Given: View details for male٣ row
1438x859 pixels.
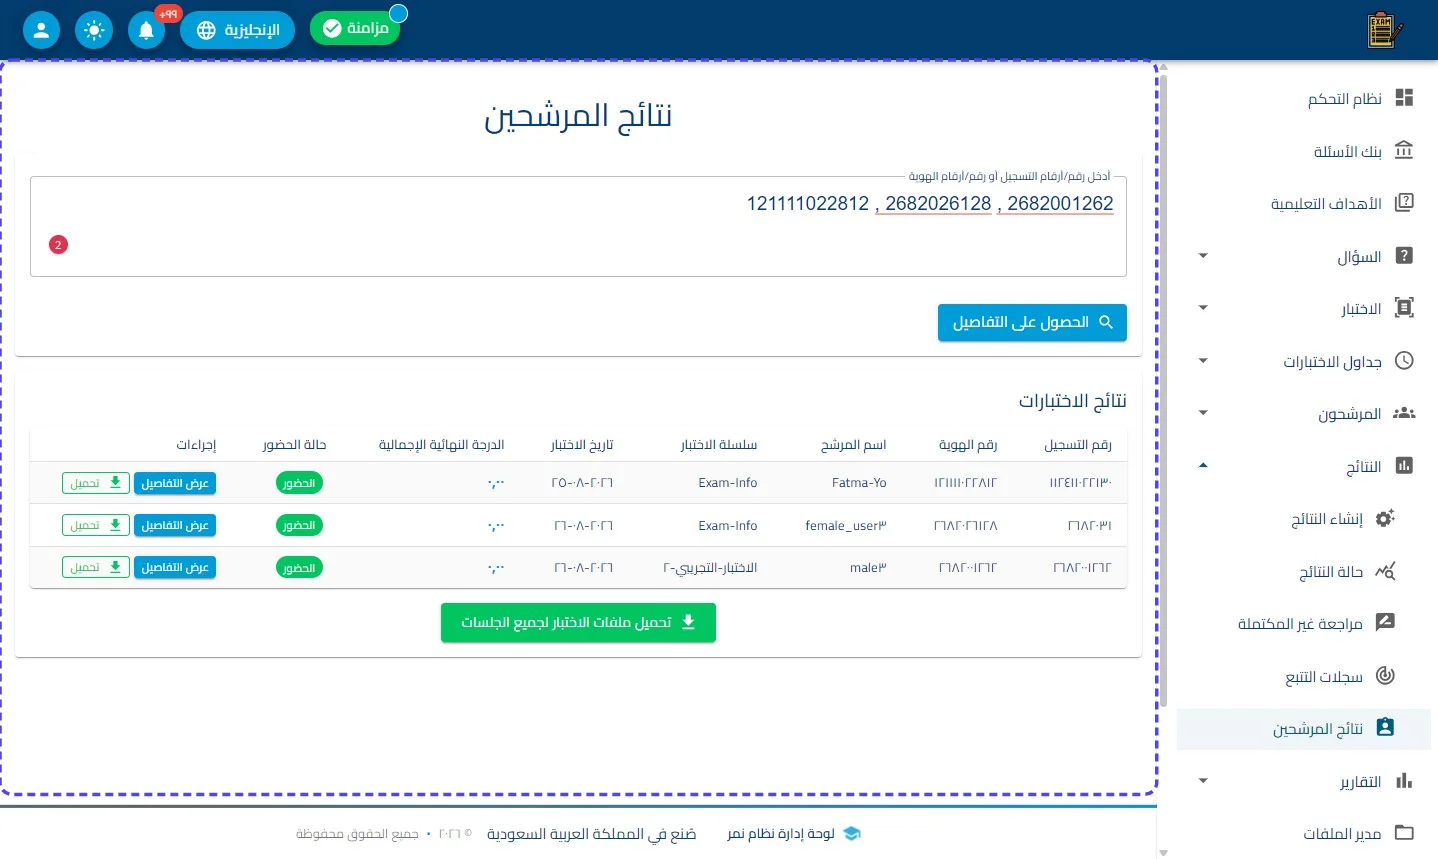Looking at the screenshot, I should 175,567.
